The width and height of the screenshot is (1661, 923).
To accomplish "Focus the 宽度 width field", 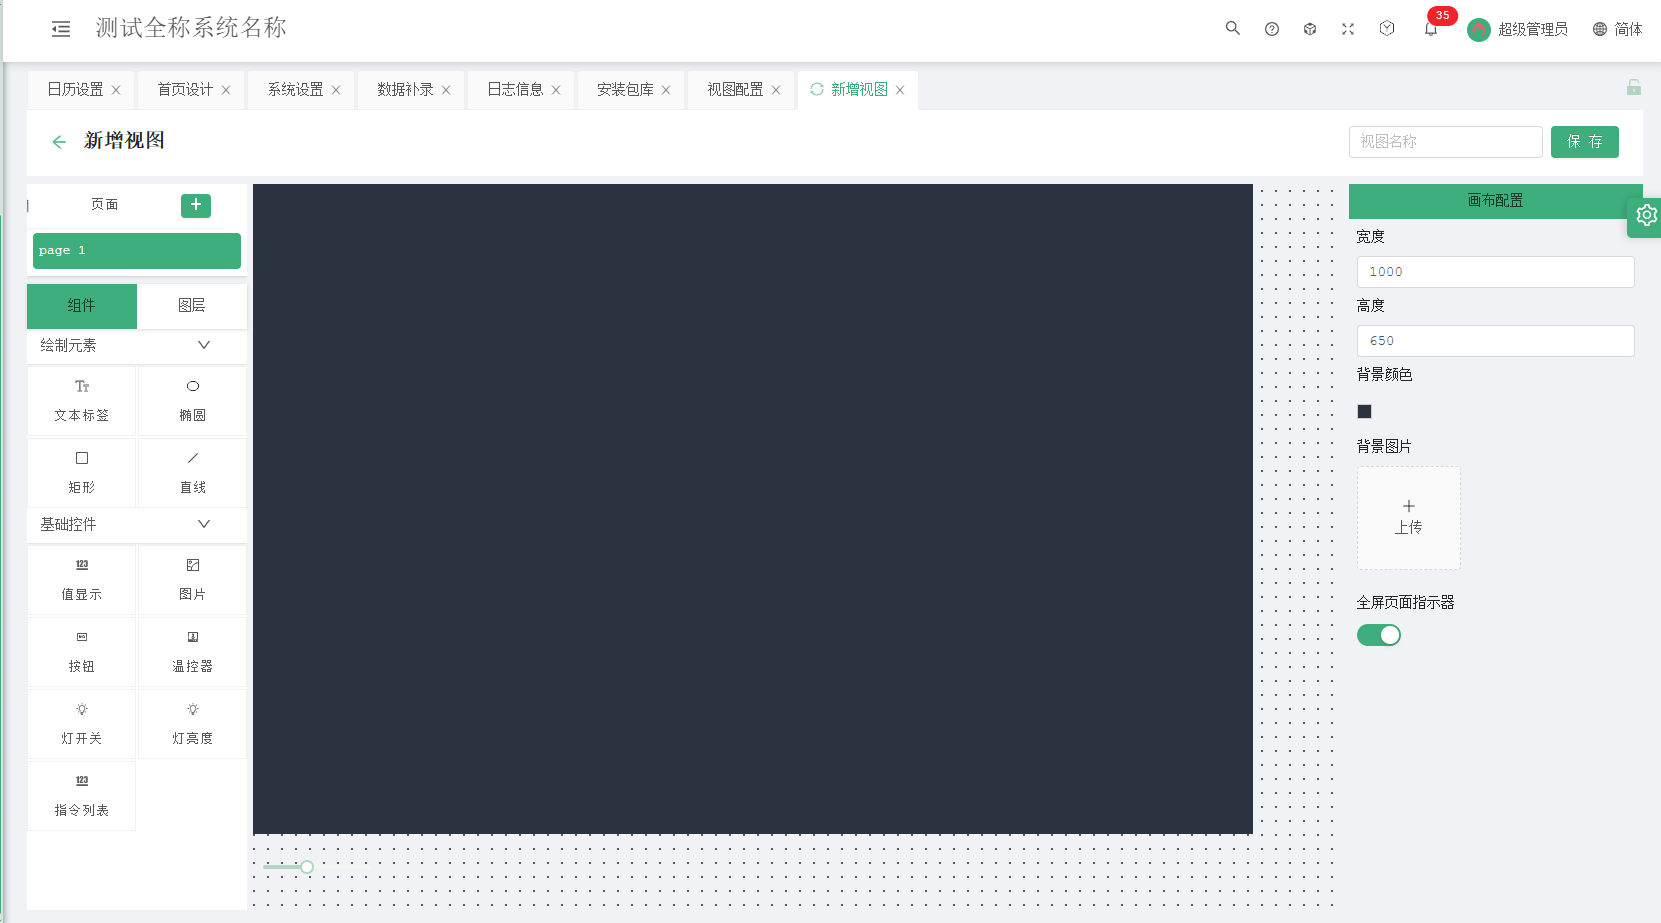I will (x=1496, y=272).
